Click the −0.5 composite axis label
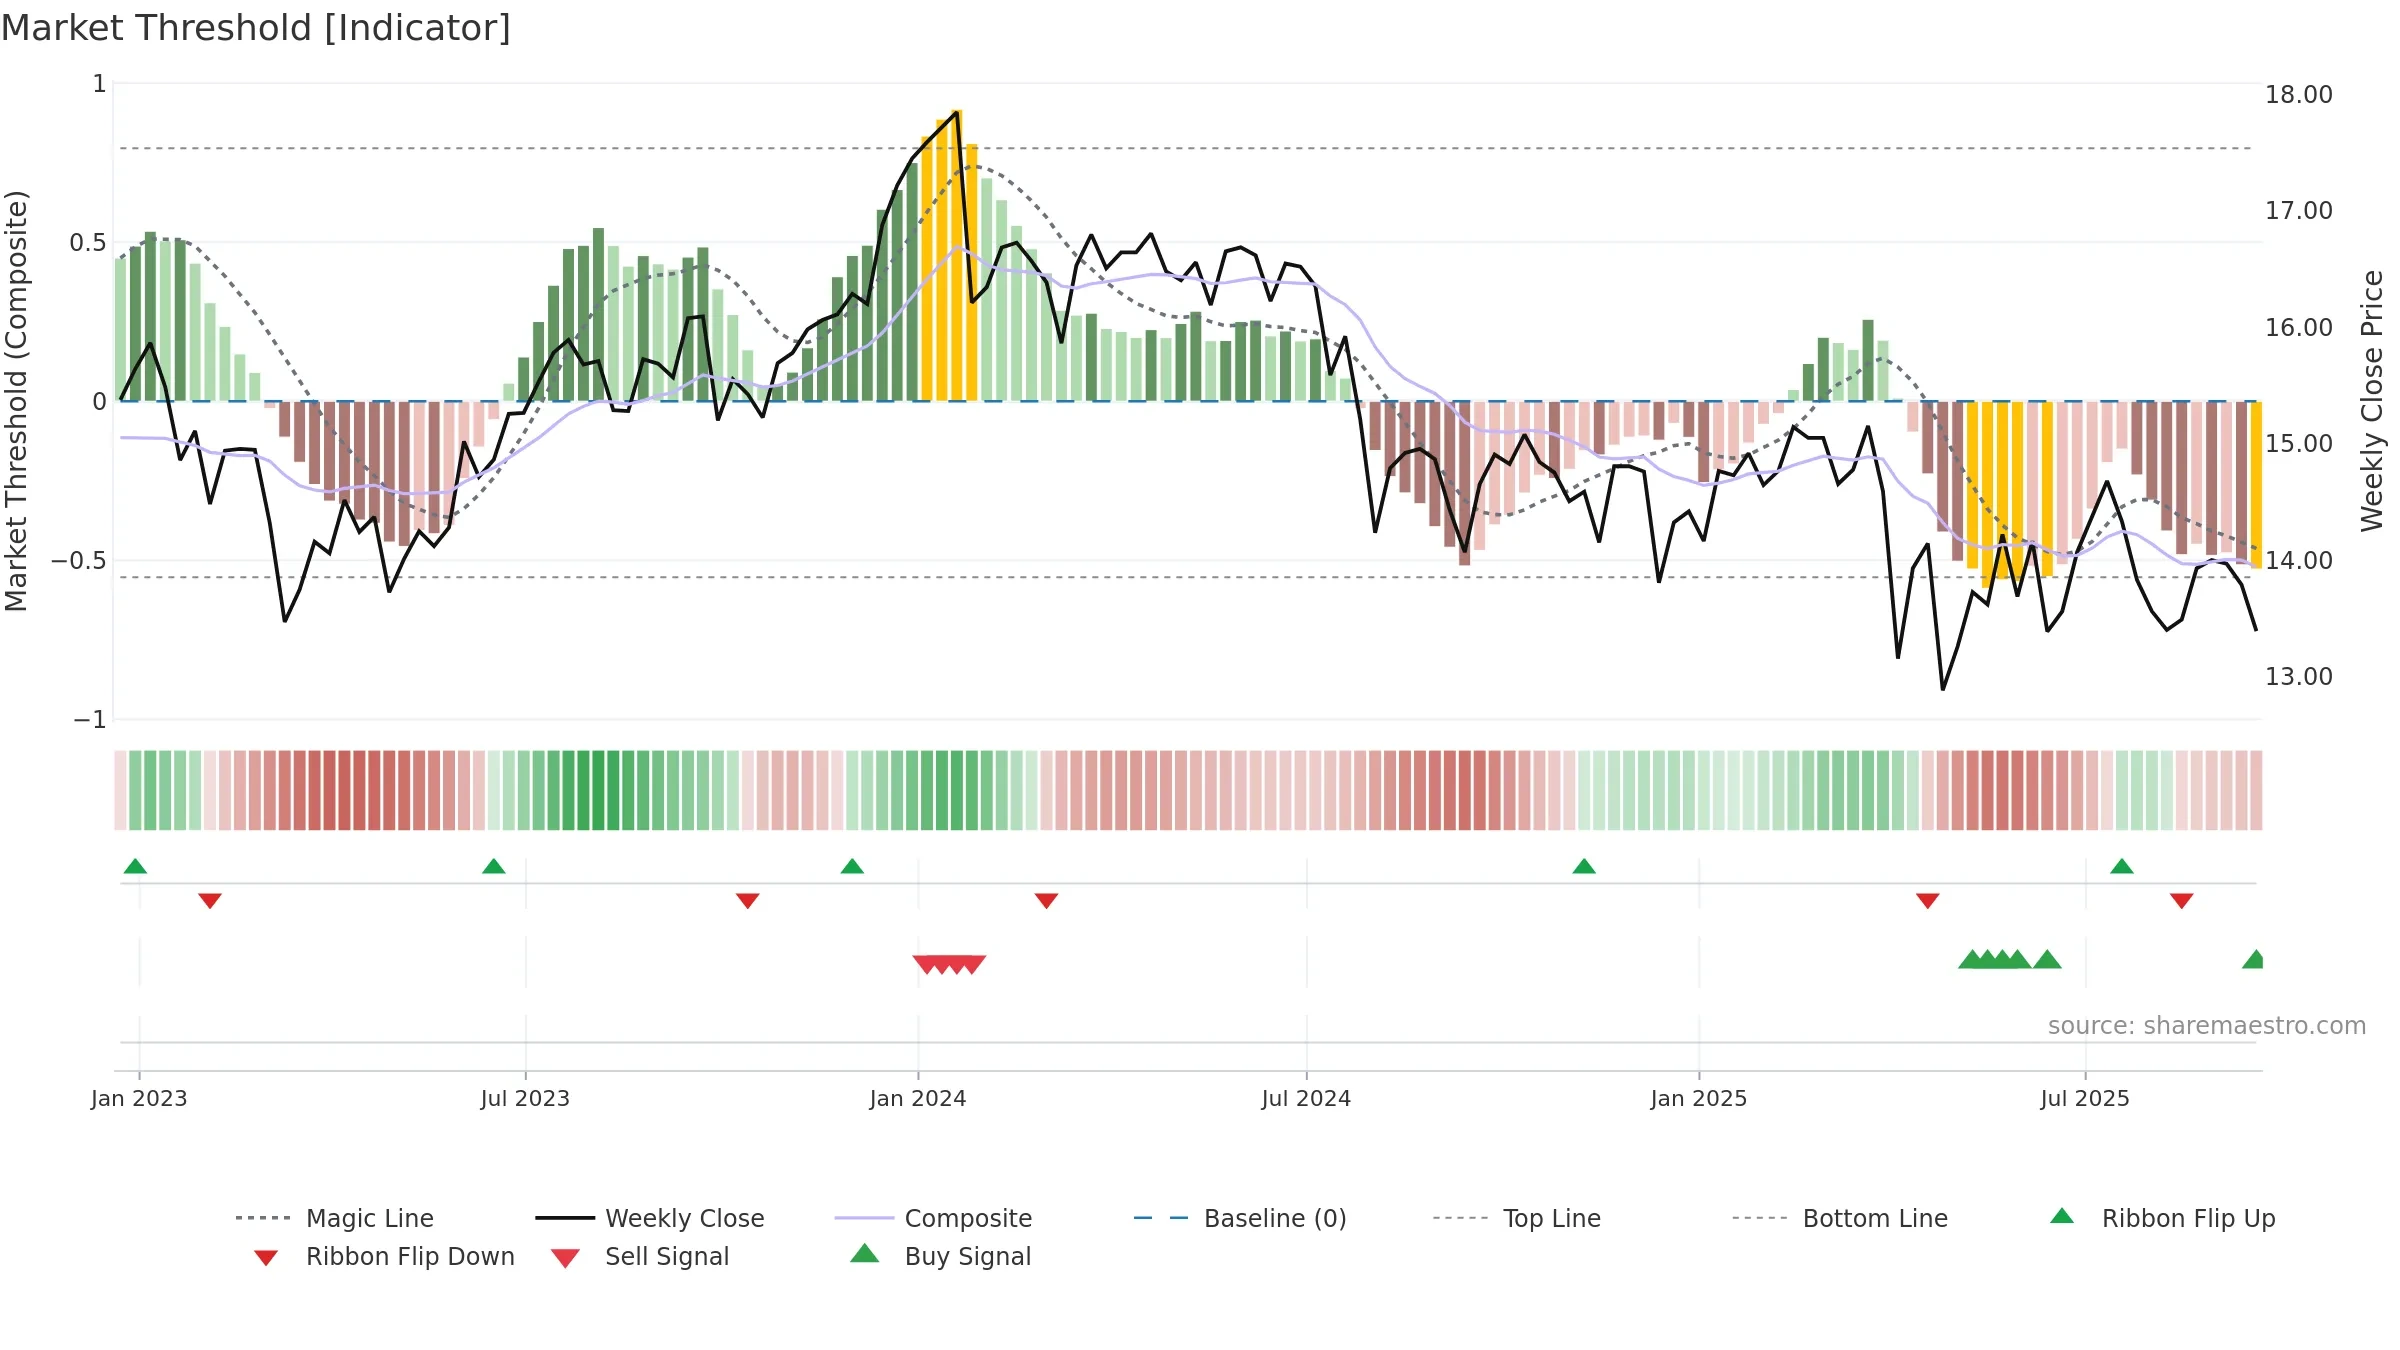This screenshot has height=1350, width=2400. coord(79,561)
